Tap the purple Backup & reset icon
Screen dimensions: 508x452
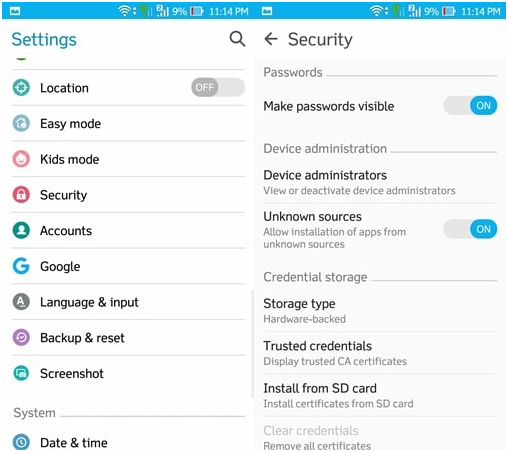(x=21, y=337)
